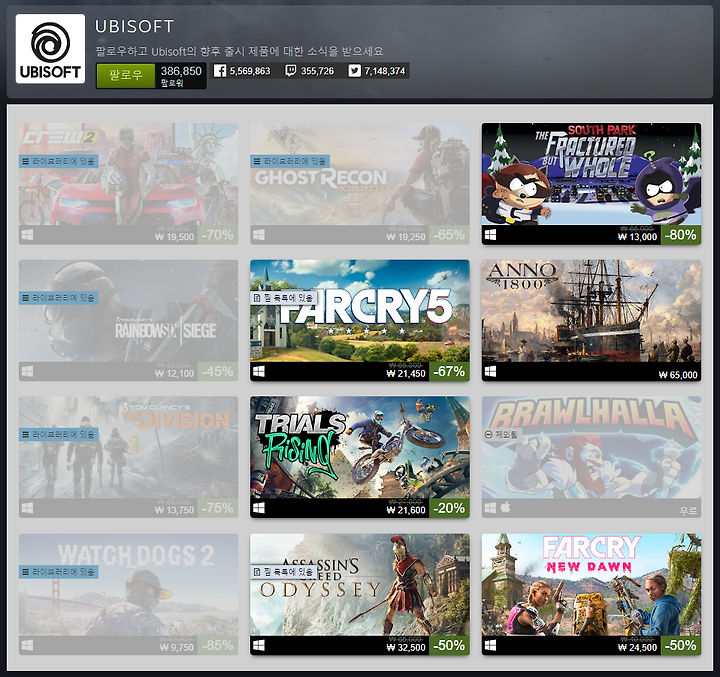Click the Apple icon on Brawlhalla card

[505, 508]
